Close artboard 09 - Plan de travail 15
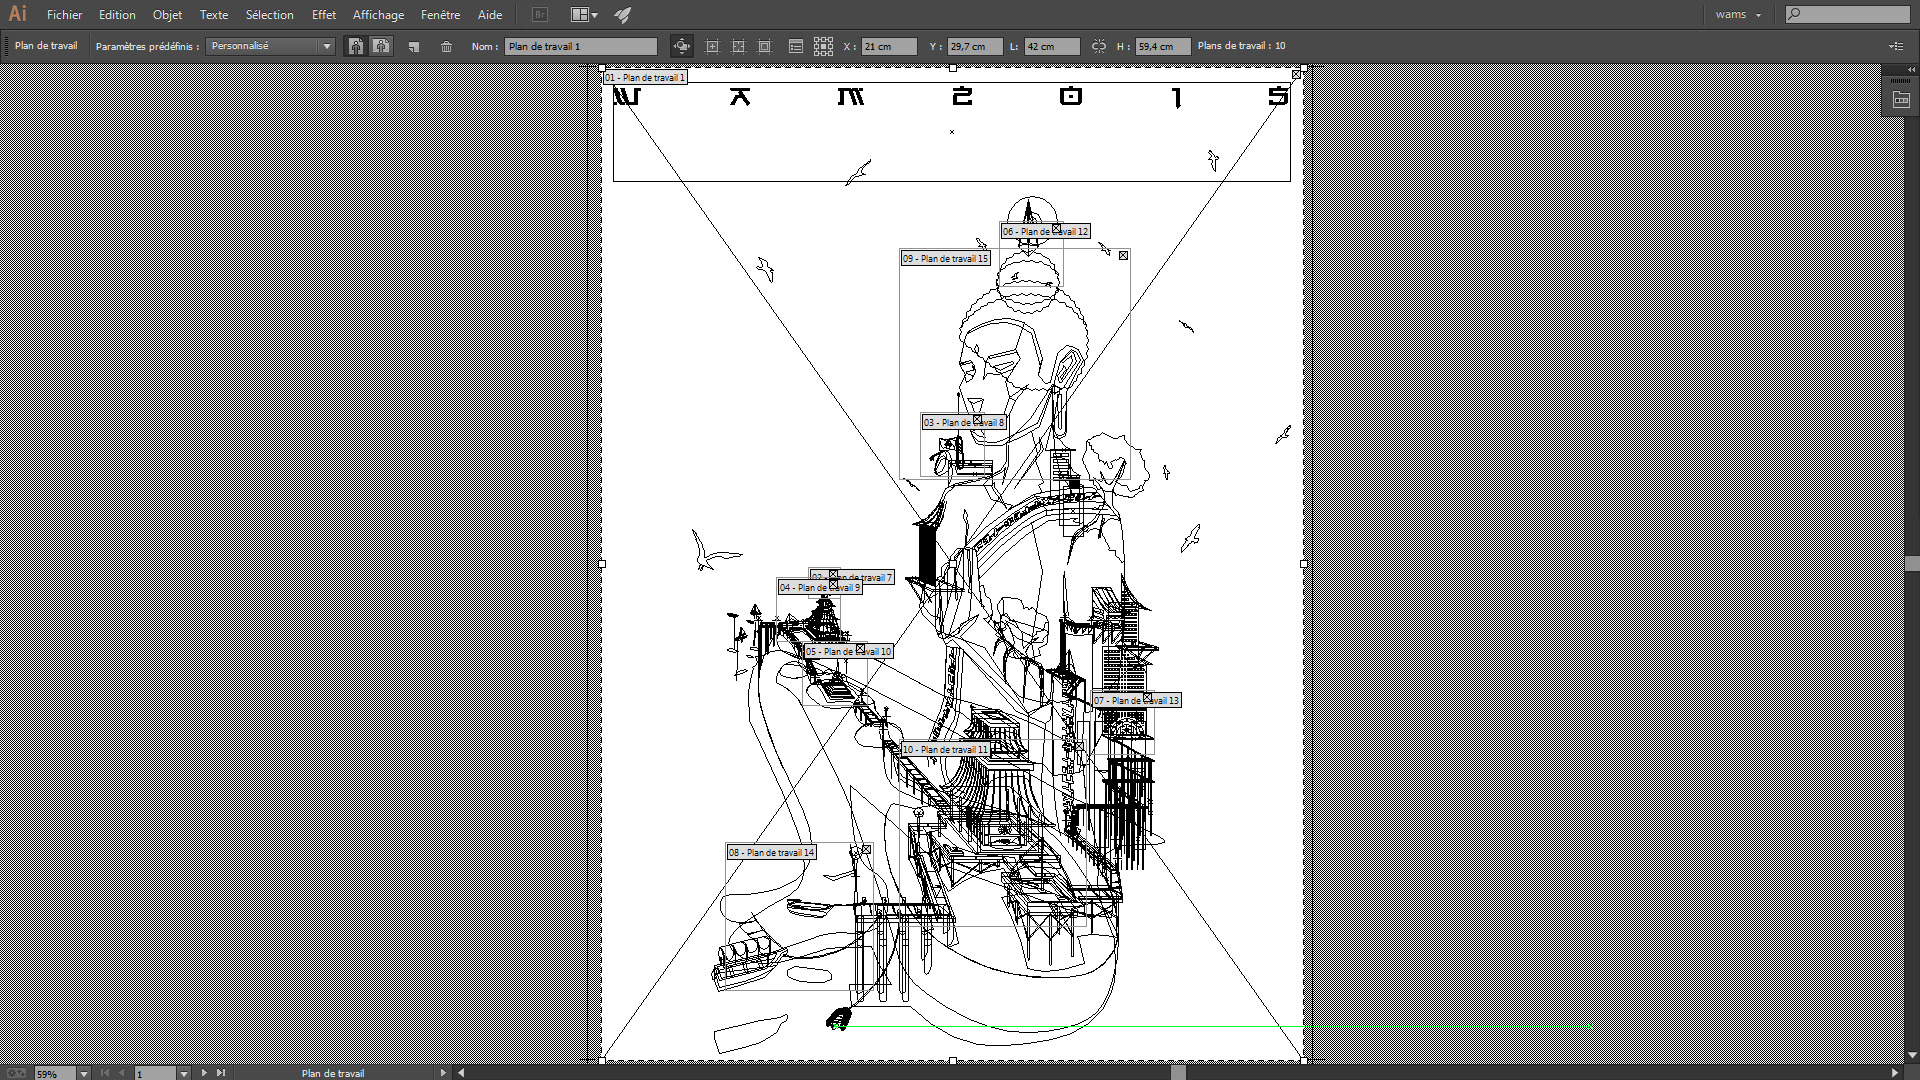The width and height of the screenshot is (1920, 1080). pyautogui.click(x=1123, y=256)
